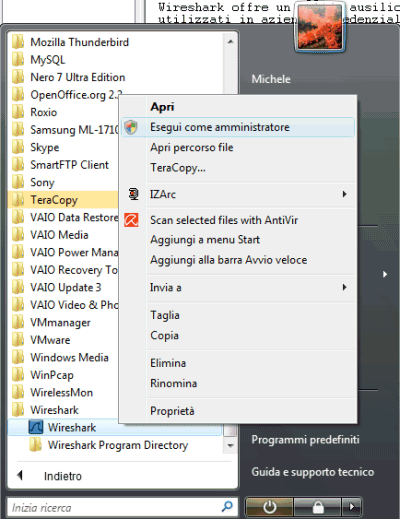The height and width of the screenshot is (519, 400).
Task: Click the AntiVir red umbrella icon
Action: pyautogui.click(x=131, y=220)
